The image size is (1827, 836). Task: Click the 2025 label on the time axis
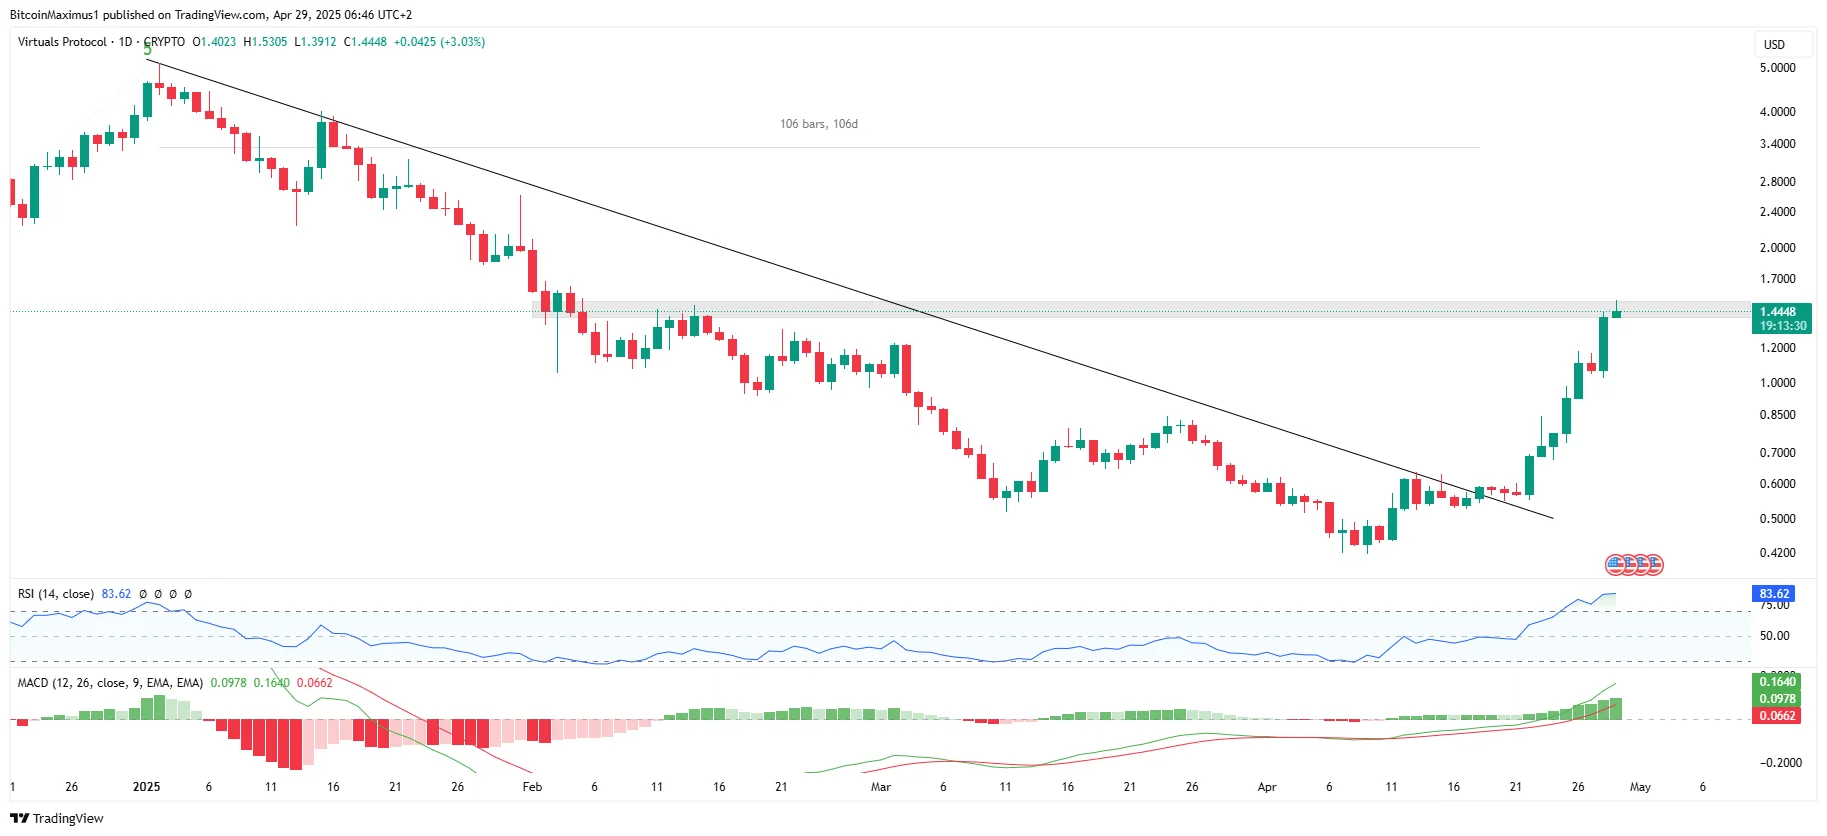click(146, 787)
